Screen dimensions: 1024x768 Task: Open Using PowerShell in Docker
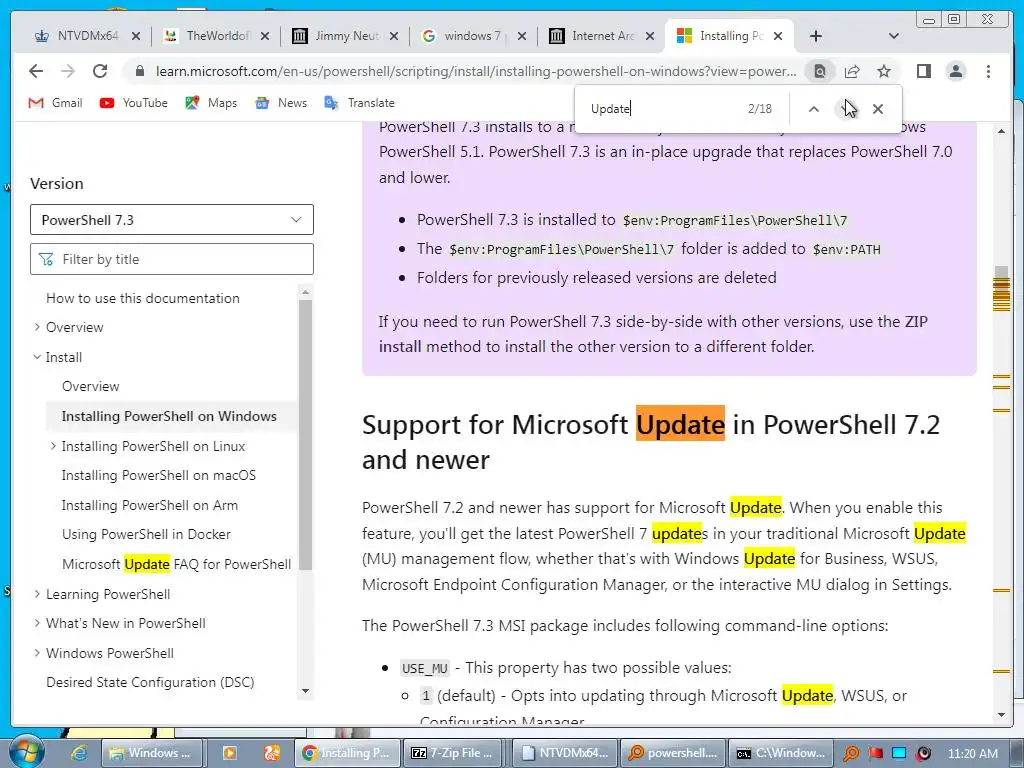tap(146, 534)
